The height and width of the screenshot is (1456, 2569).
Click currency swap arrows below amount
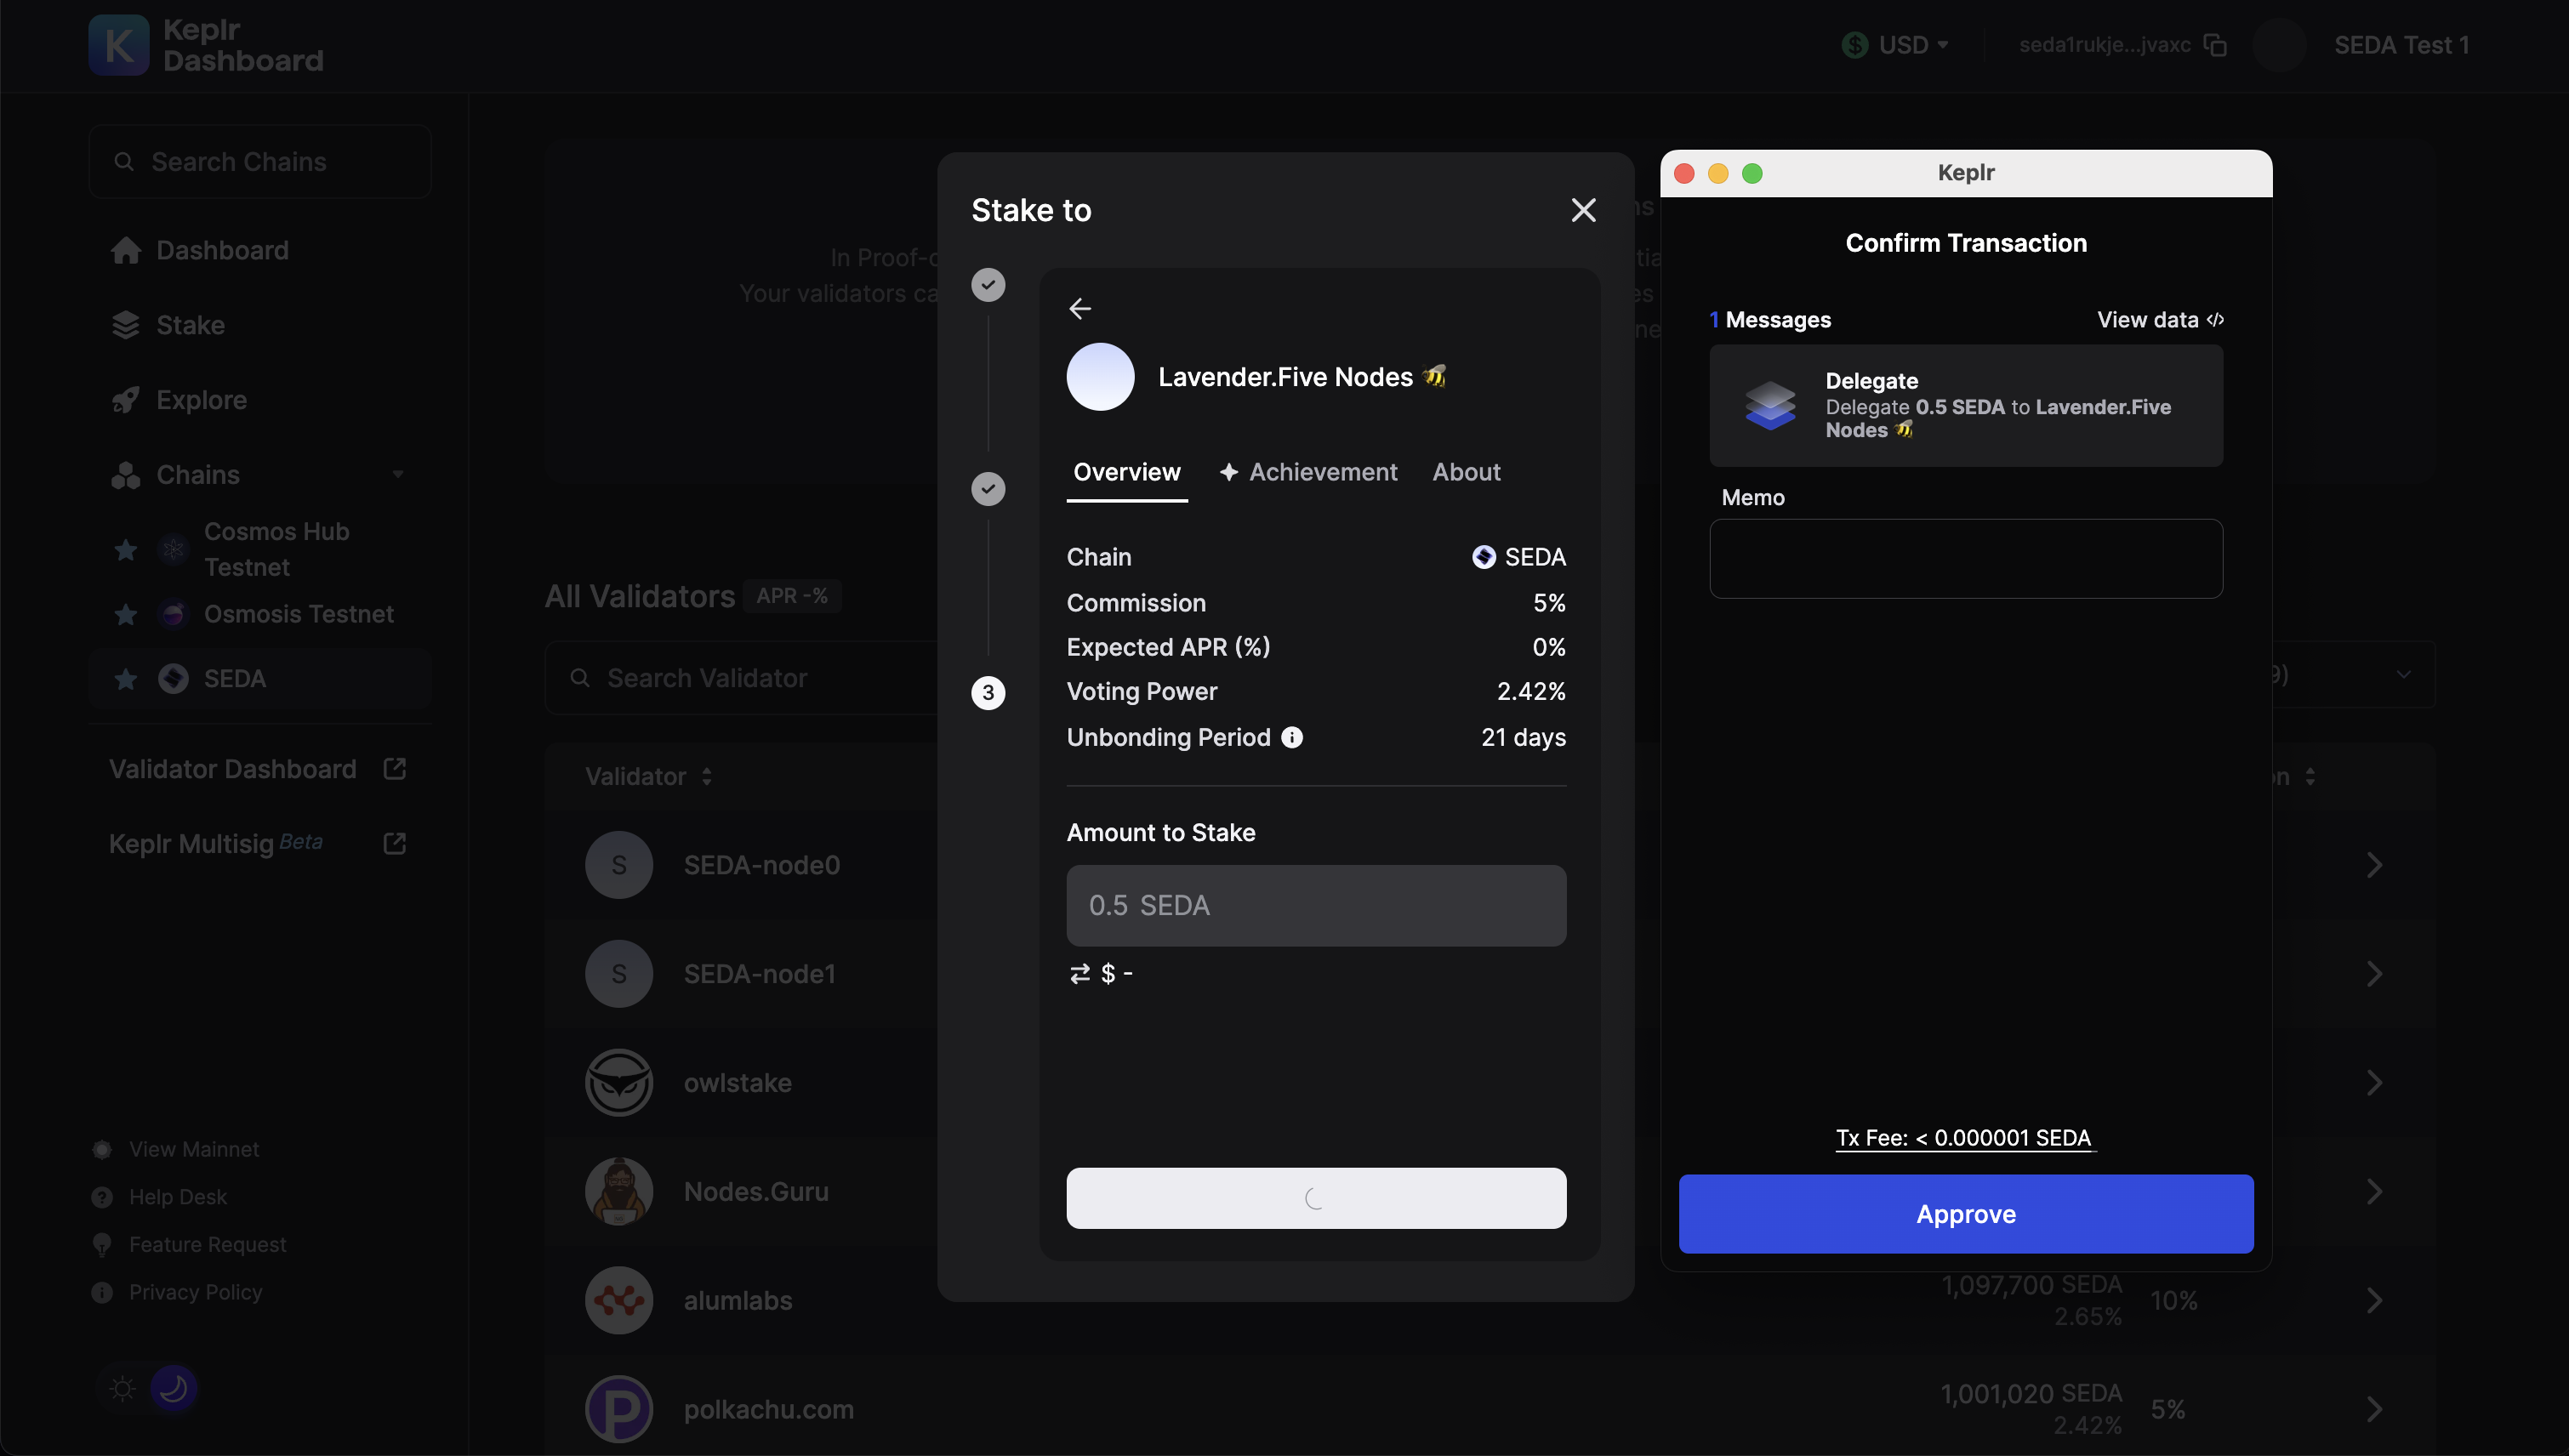point(1080,973)
